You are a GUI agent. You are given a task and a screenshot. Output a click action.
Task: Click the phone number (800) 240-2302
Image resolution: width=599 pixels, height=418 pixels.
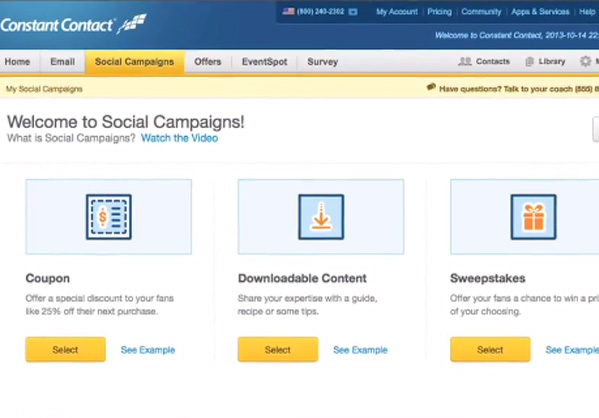[321, 11]
